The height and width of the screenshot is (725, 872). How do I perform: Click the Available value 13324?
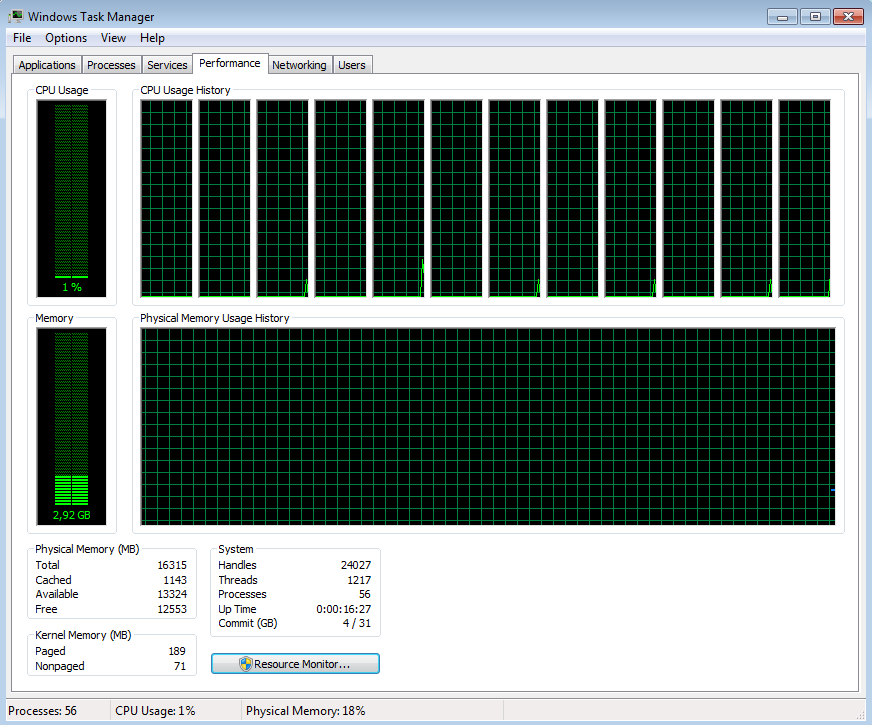pos(172,594)
